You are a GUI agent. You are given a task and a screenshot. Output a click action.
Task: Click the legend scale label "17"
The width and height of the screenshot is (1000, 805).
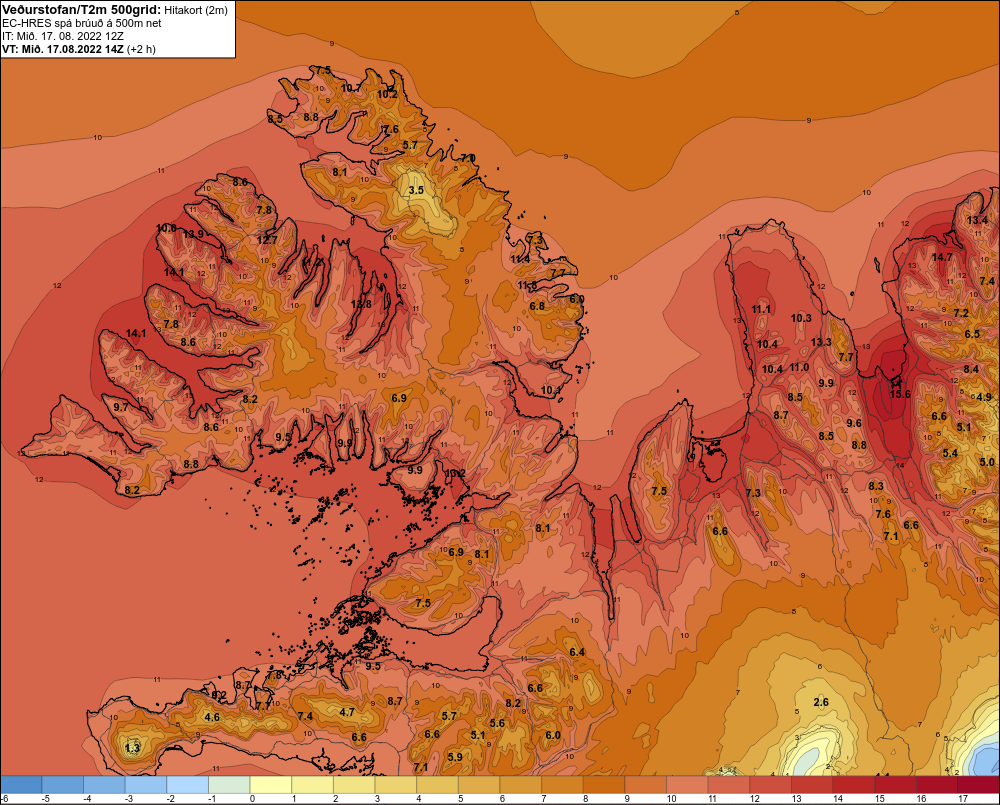(963, 799)
